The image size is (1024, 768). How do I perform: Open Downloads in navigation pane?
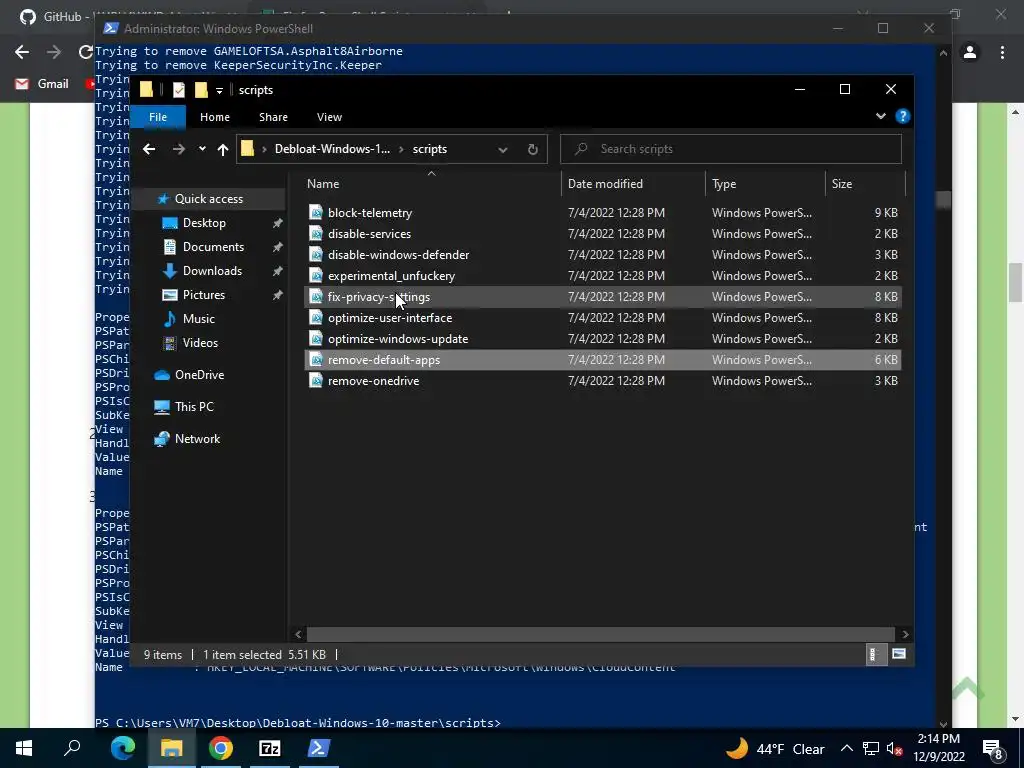pyautogui.click(x=212, y=270)
